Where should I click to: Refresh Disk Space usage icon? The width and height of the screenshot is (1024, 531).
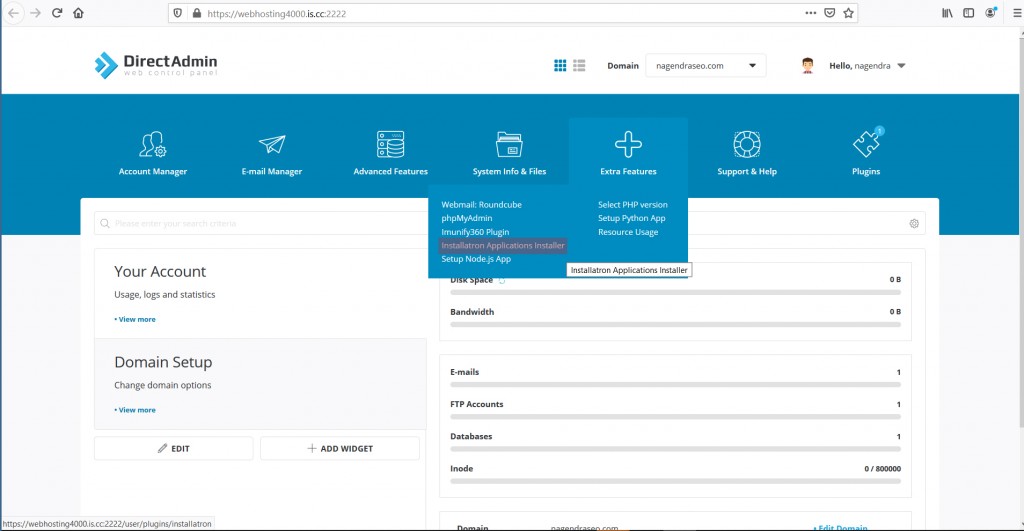pyautogui.click(x=502, y=280)
